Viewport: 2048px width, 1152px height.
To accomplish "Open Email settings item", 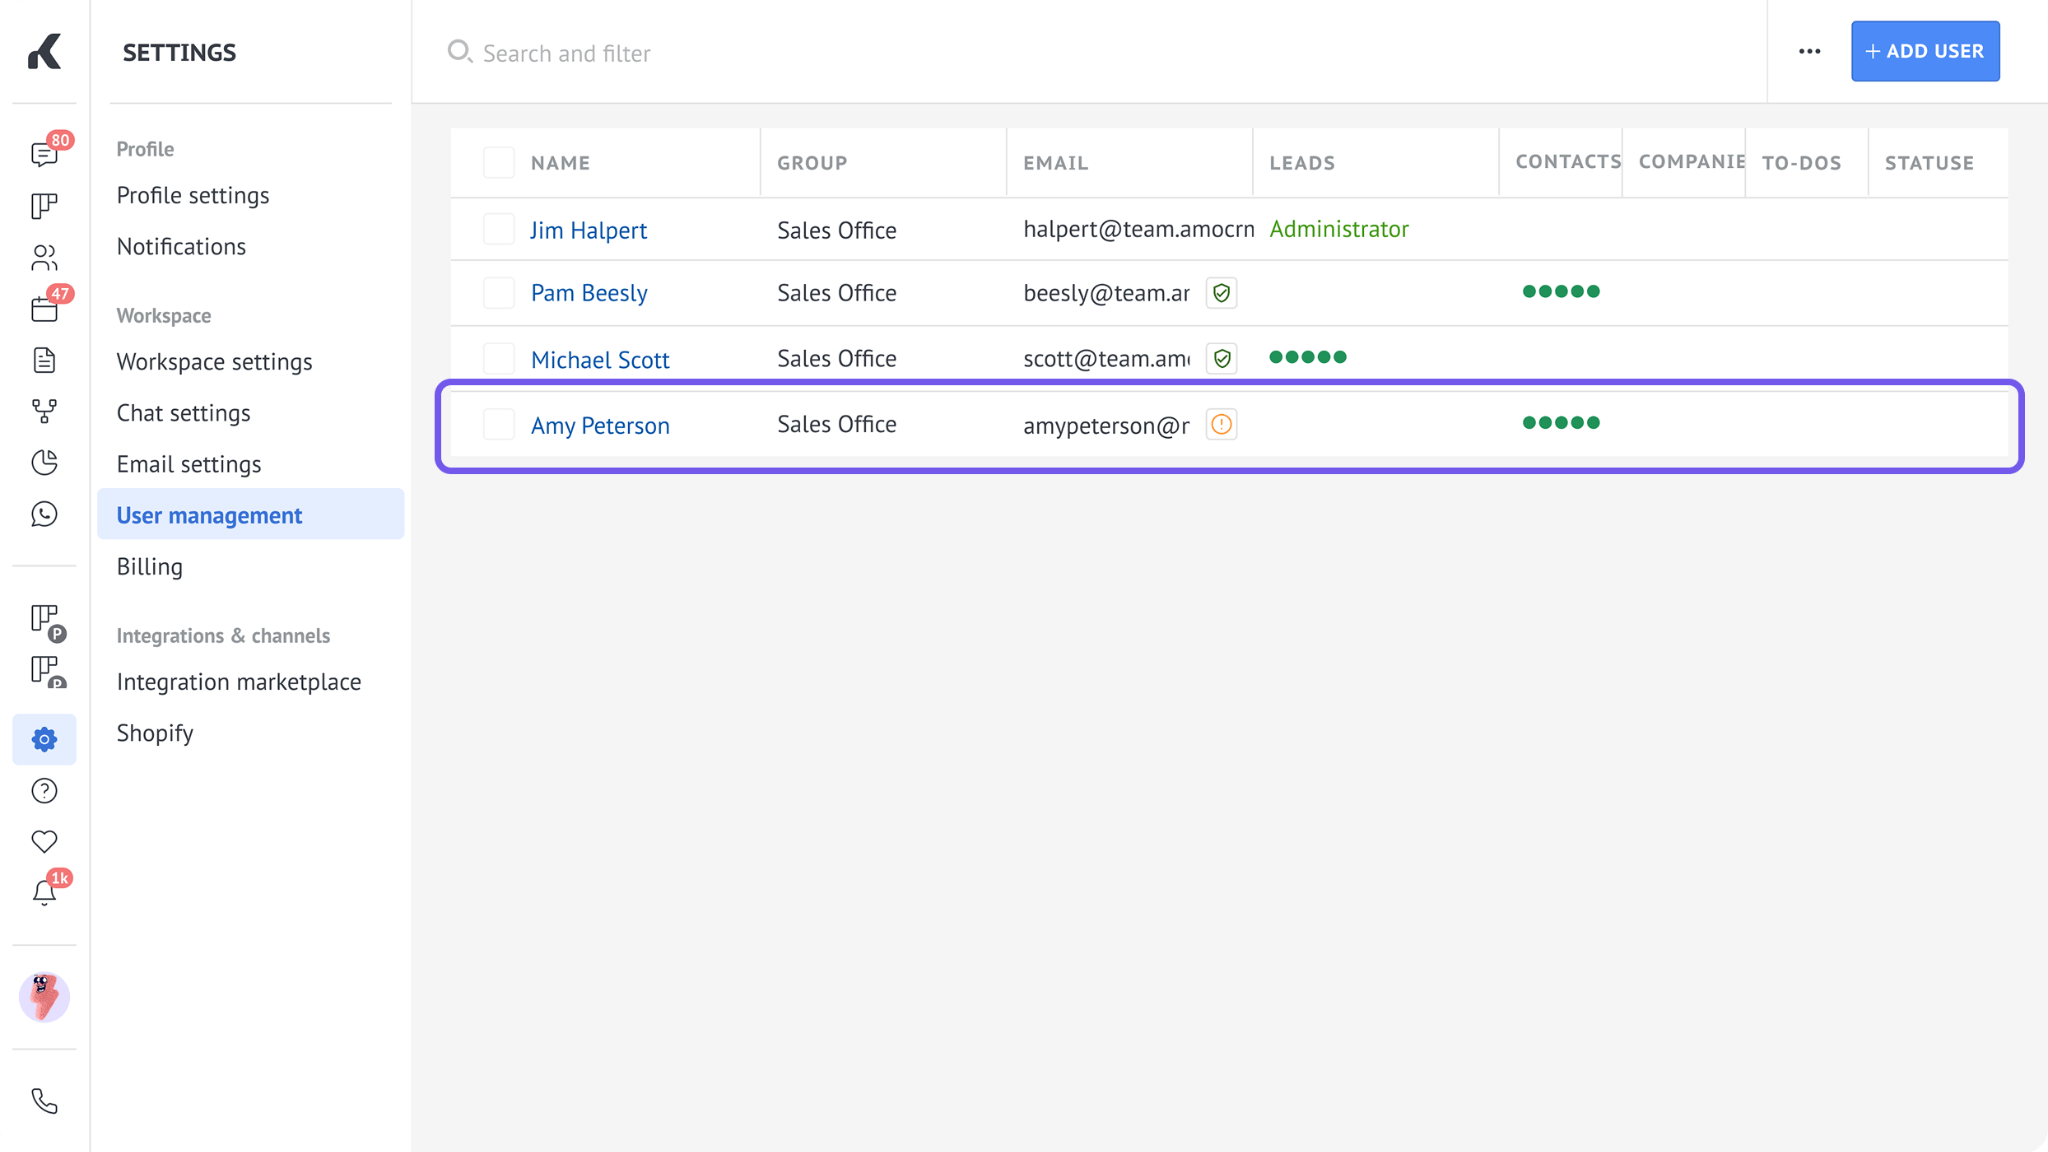I will point(189,464).
